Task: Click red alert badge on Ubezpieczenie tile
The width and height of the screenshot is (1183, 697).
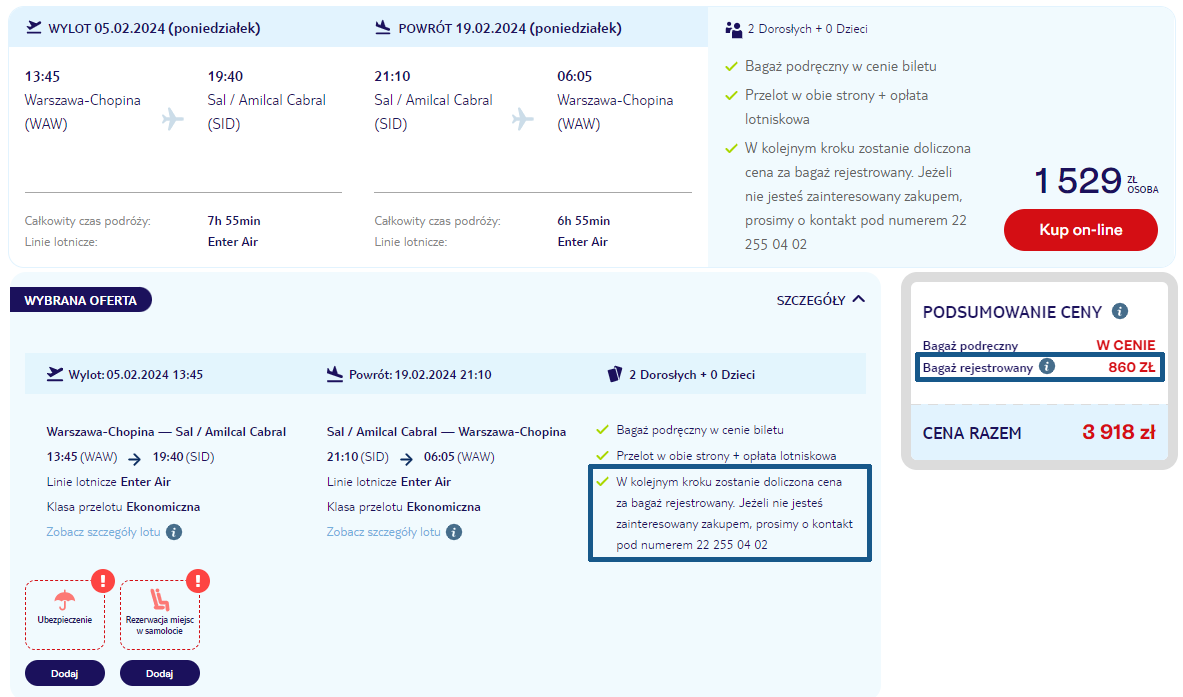Action: (103, 580)
